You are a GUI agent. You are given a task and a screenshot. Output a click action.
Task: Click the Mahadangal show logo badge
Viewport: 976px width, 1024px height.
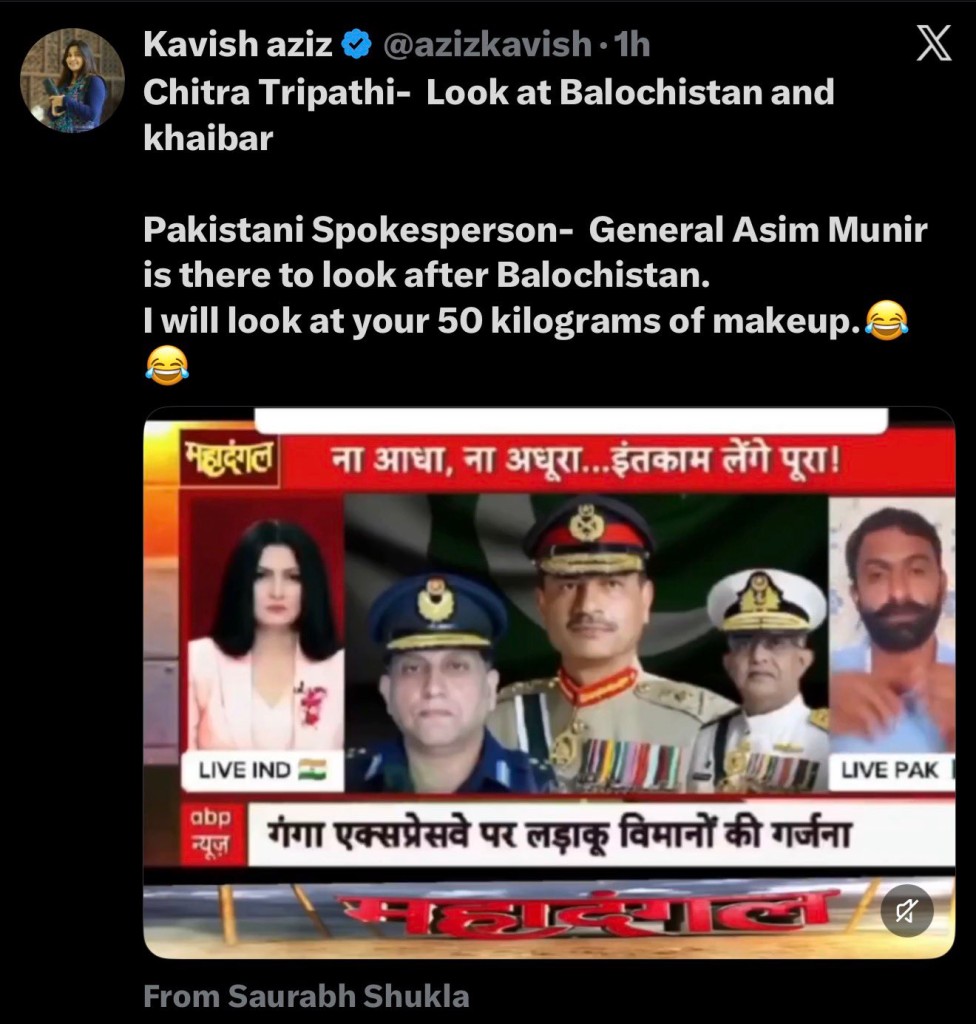(229, 461)
